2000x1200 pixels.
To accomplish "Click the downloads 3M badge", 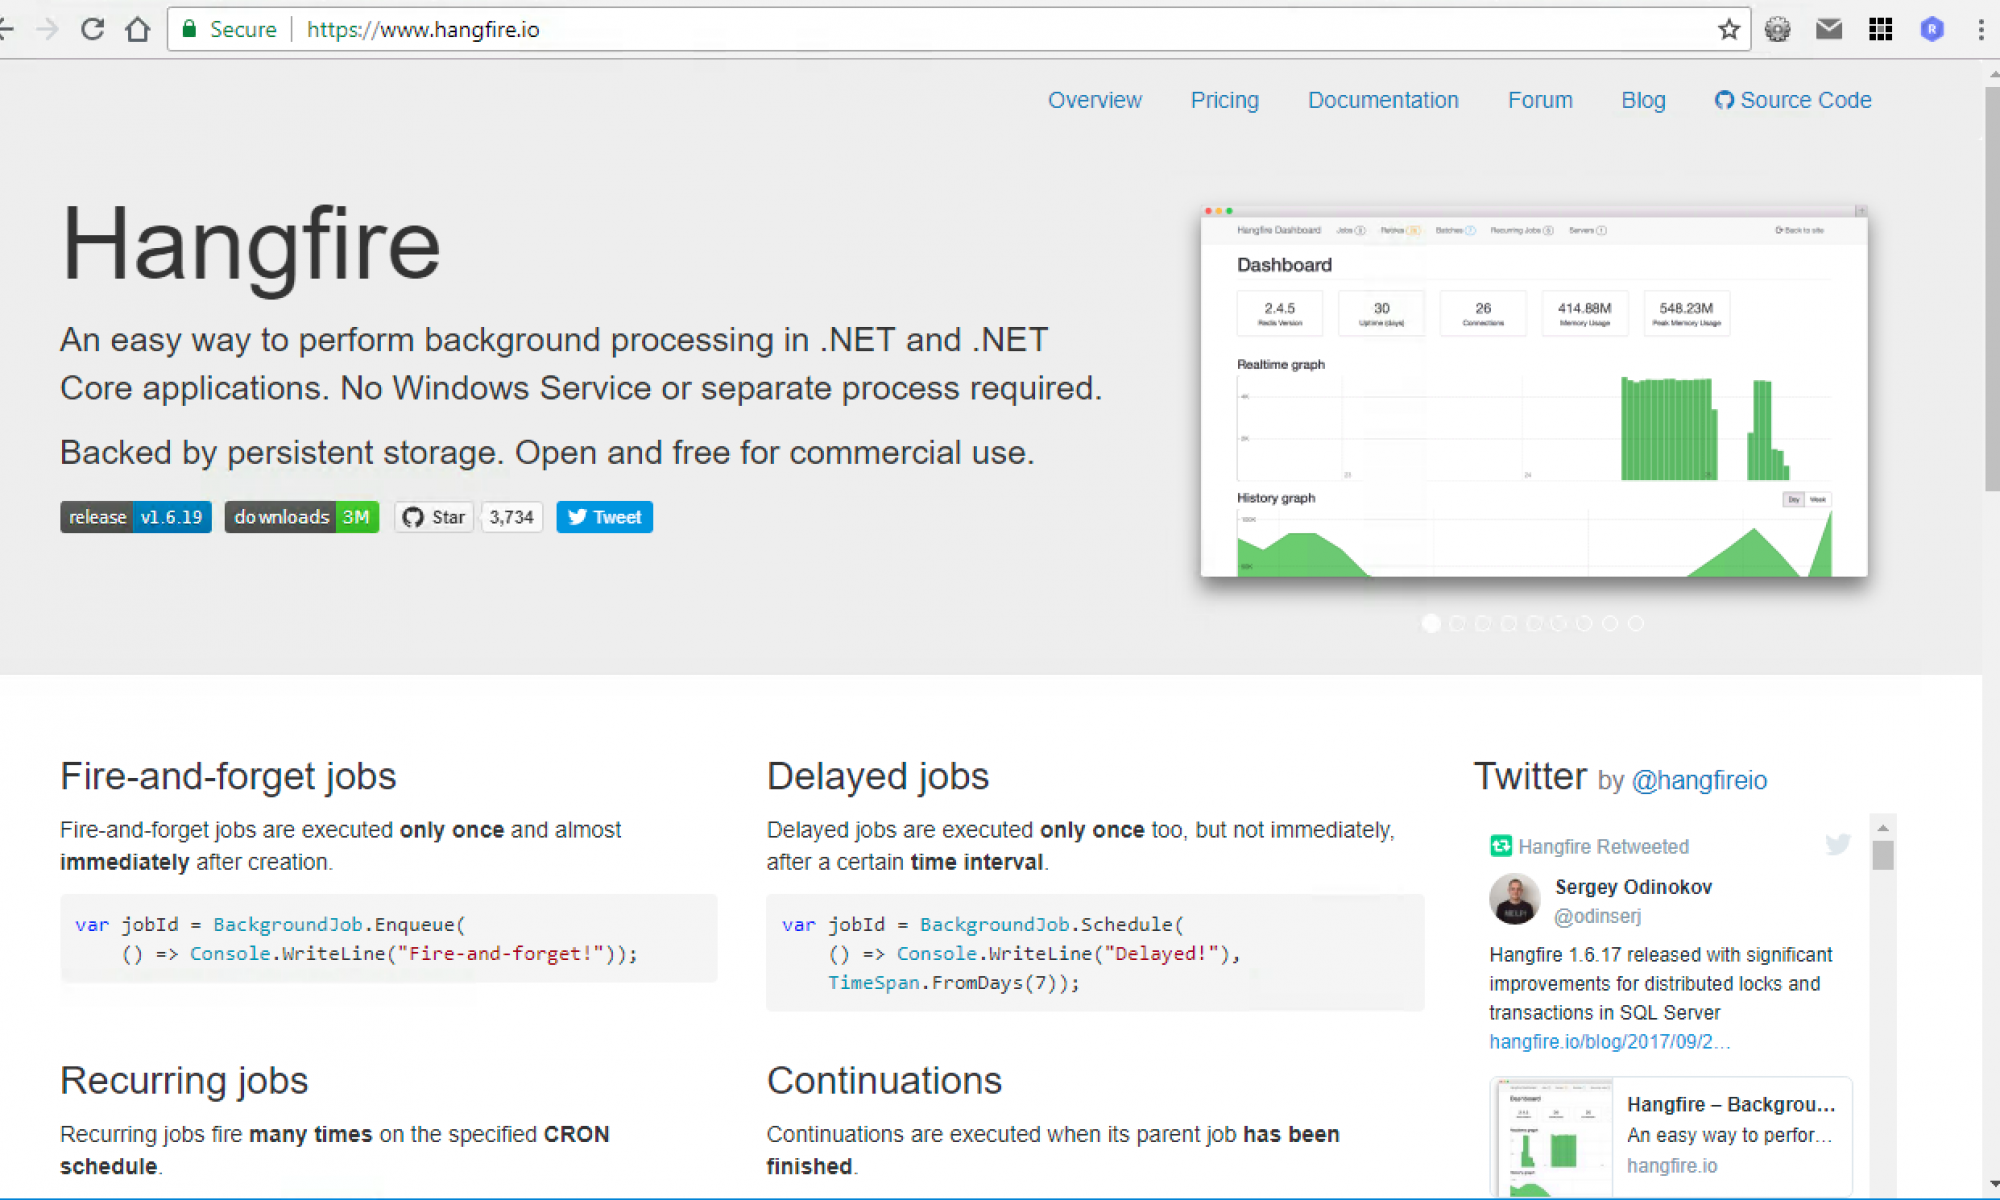I will pyautogui.click(x=302, y=517).
